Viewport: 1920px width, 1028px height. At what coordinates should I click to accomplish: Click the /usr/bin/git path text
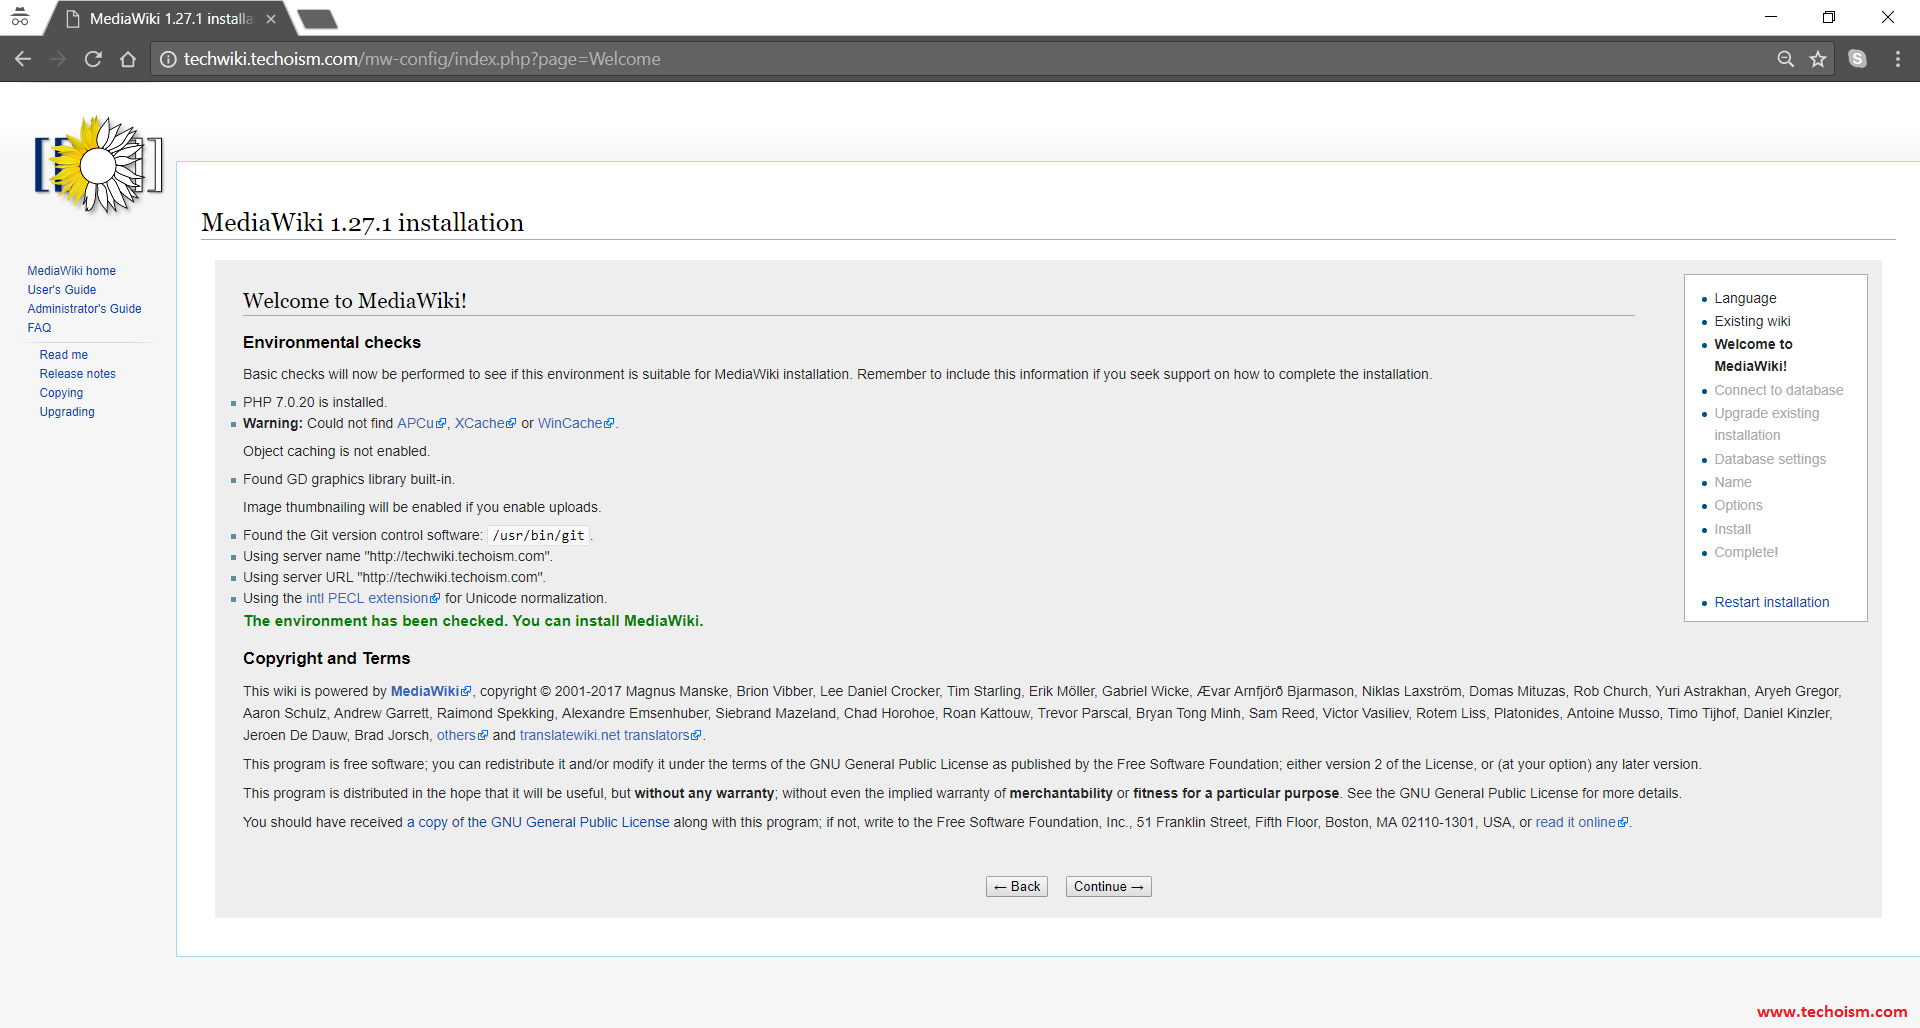point(538,536)
